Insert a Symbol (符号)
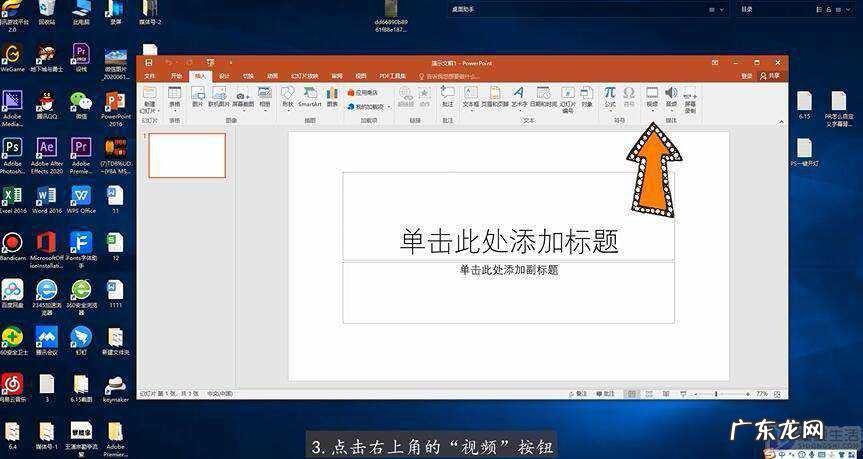863x459 pixels. click(x=629, y=97)
